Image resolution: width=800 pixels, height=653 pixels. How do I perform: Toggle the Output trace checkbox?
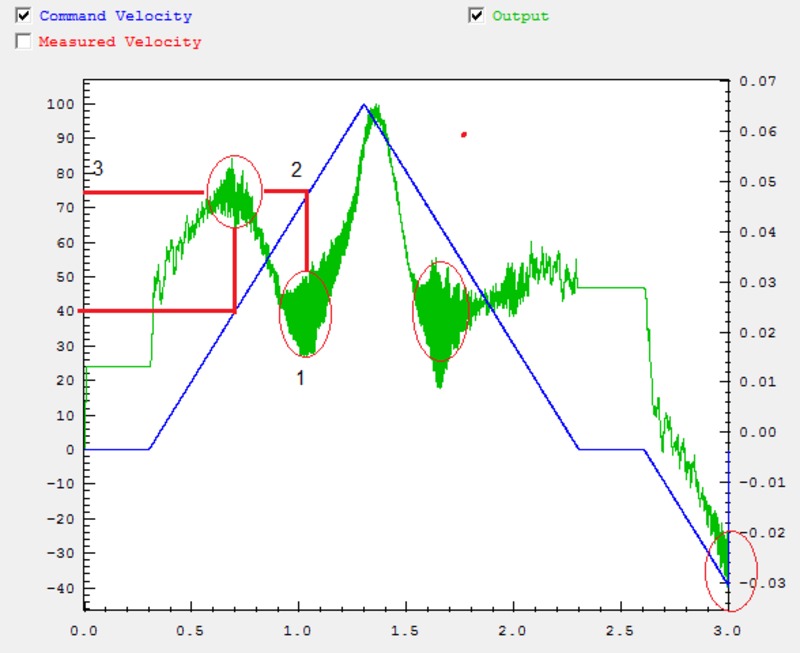[x=477, y=15]
